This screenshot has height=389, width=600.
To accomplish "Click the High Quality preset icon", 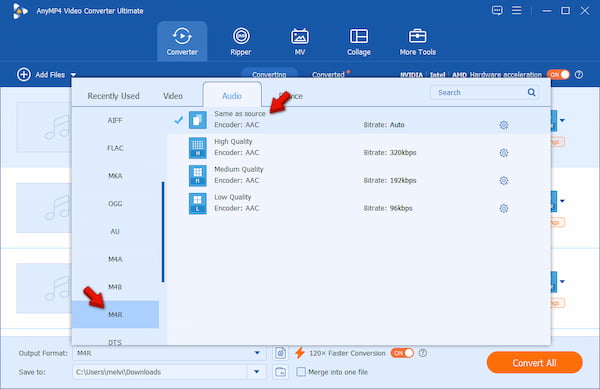I will [x=197, y=148].
